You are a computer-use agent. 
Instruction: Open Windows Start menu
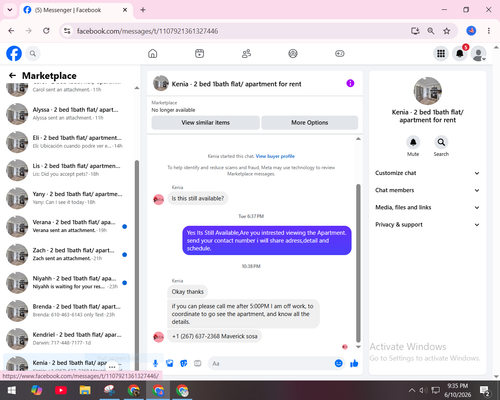[x=12, y=390]
